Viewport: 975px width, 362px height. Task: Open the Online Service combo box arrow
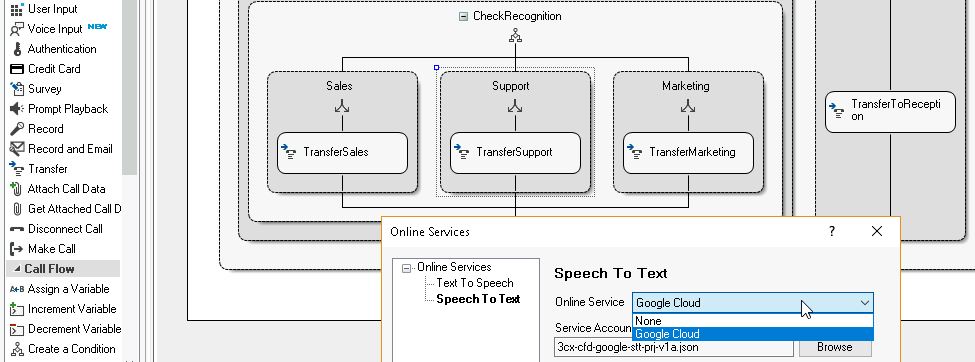(x=864, y=303)
